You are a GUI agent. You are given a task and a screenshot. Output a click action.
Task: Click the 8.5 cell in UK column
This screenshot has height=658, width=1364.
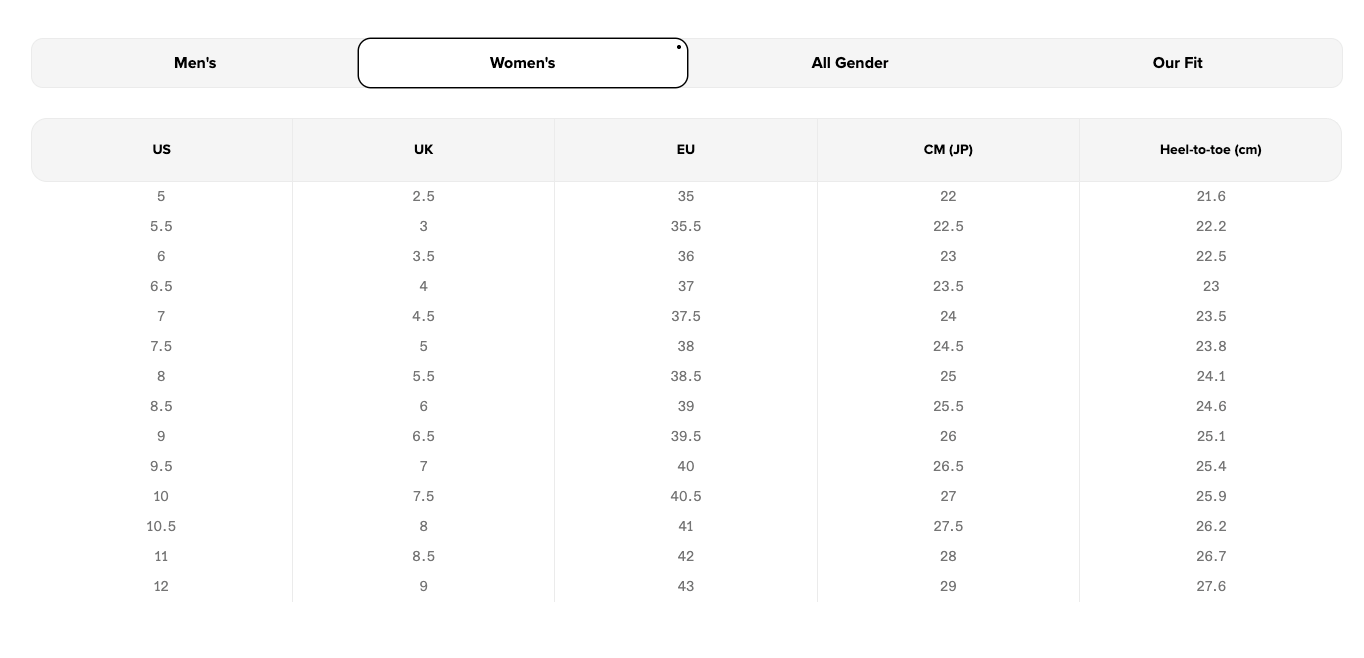coord(424,556)
